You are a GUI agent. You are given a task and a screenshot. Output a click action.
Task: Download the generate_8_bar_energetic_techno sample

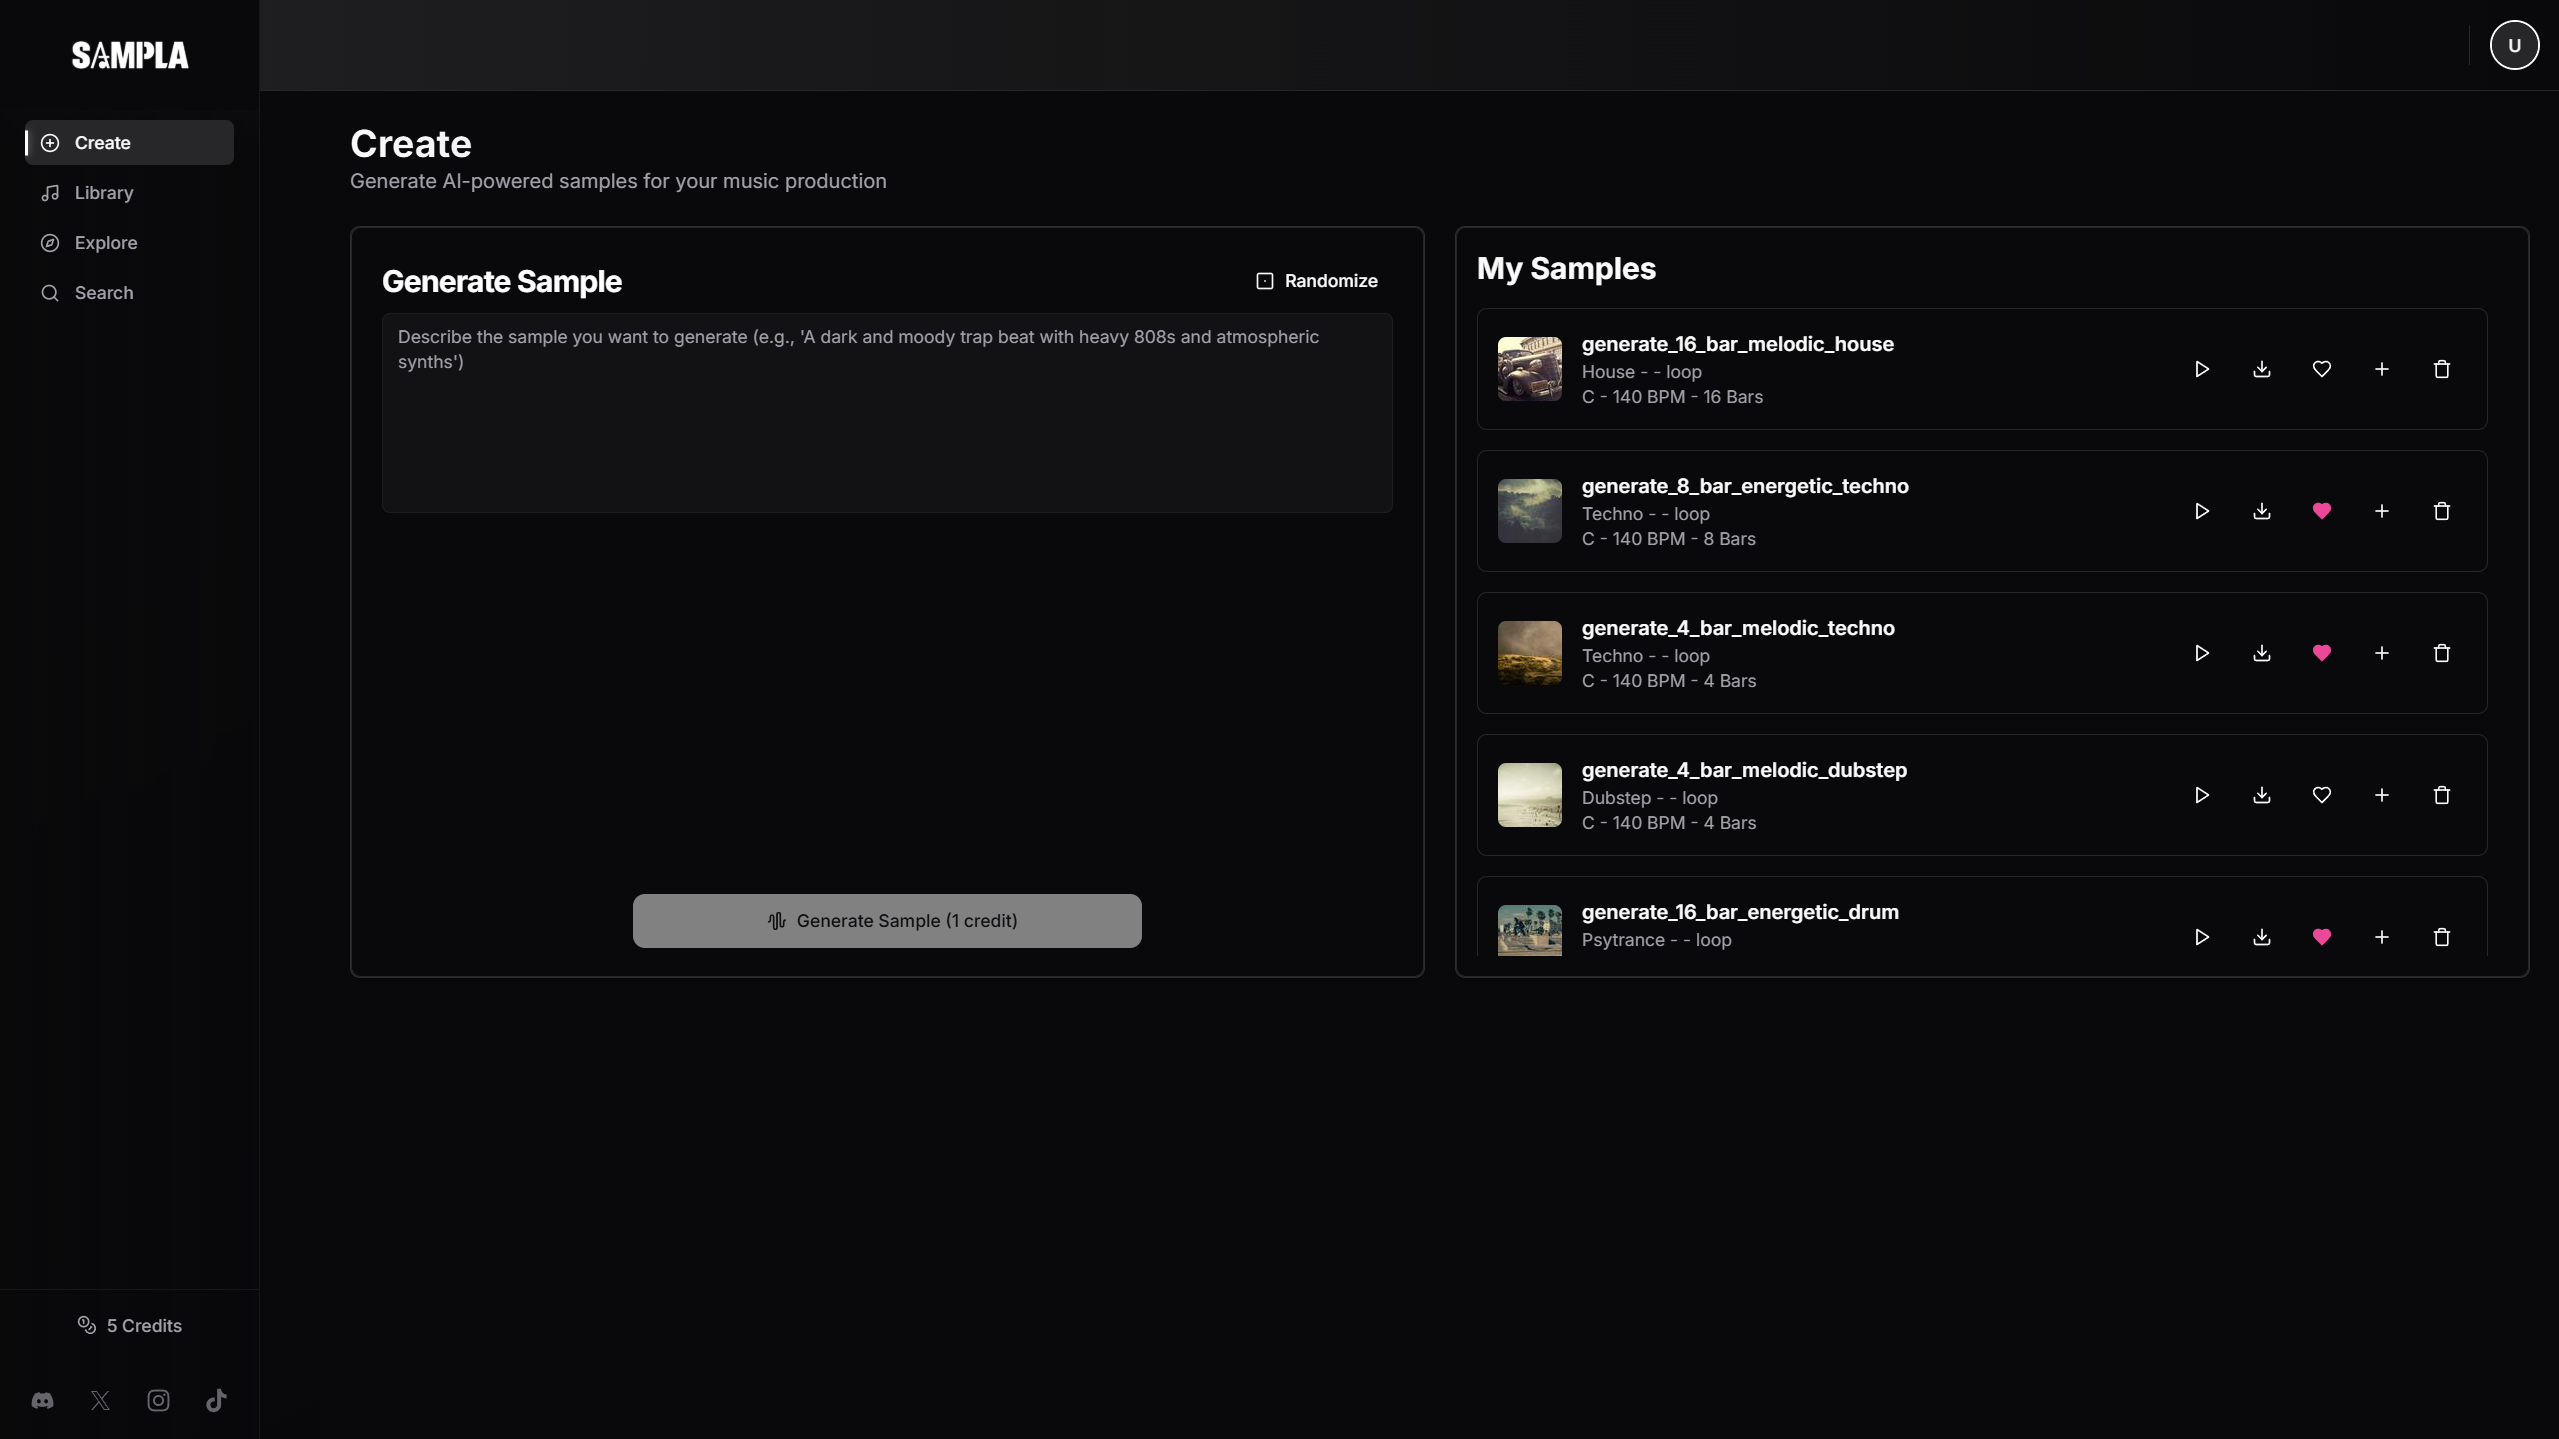pyautogui.click(x=2261, y=511)
